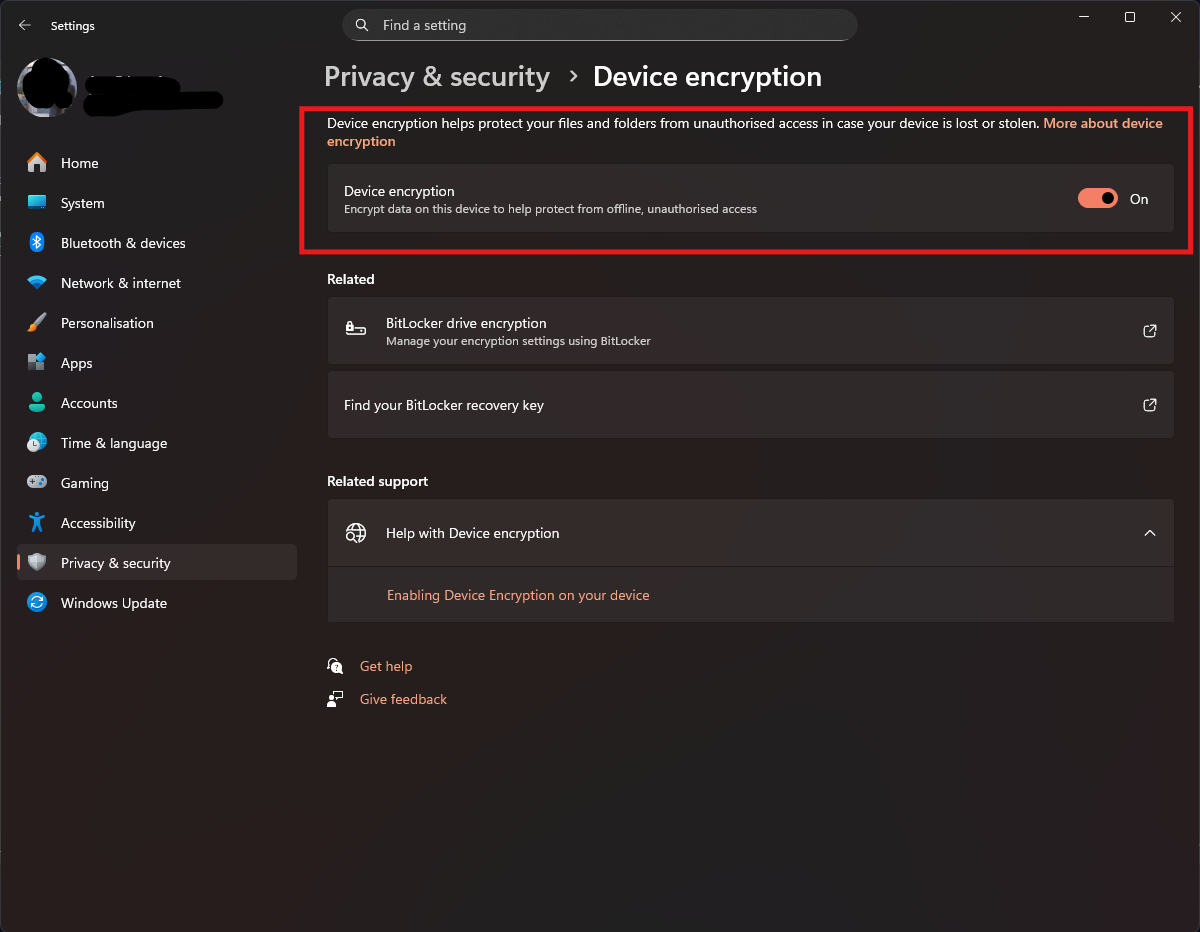Click More about device encryption link
The image size is (1200, 932).
pos(1102,124)
